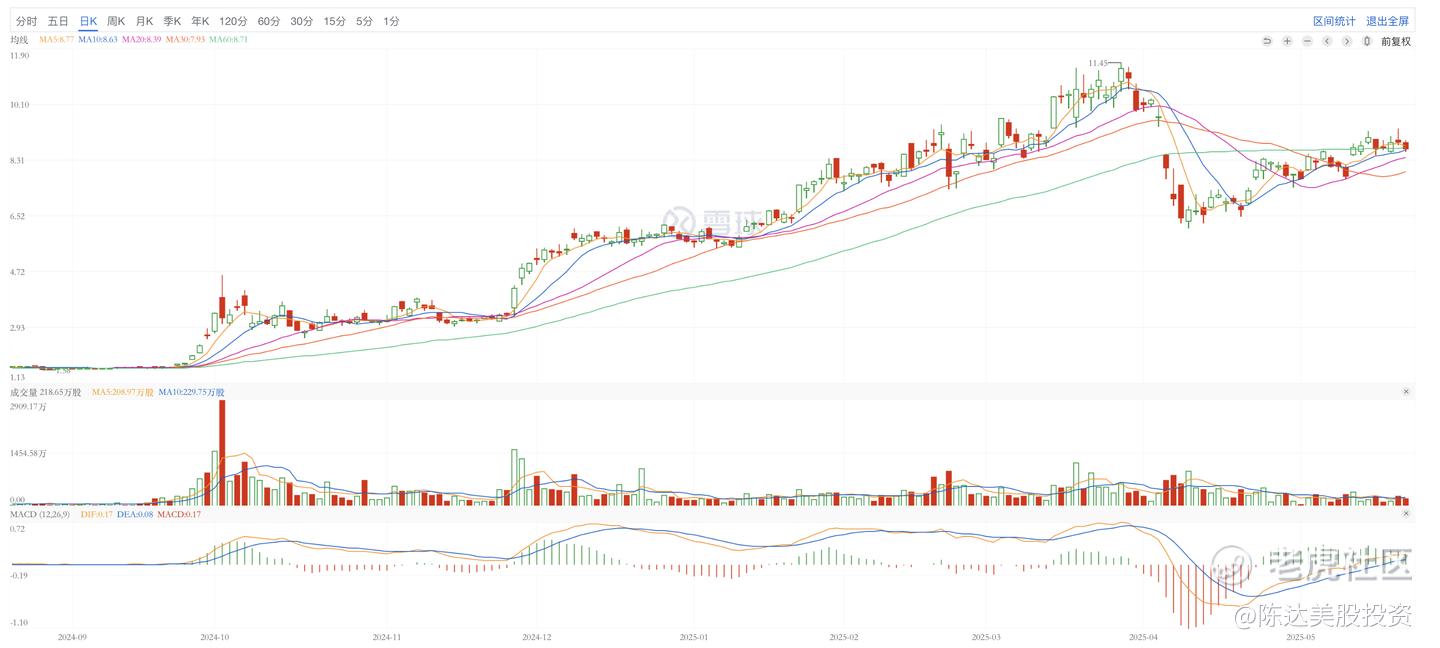Viewport: 1440px width, 648px height.
Task: Click the tallest red volume bar in October 2024
Action: pyautogui.click(x=222, y=452)
